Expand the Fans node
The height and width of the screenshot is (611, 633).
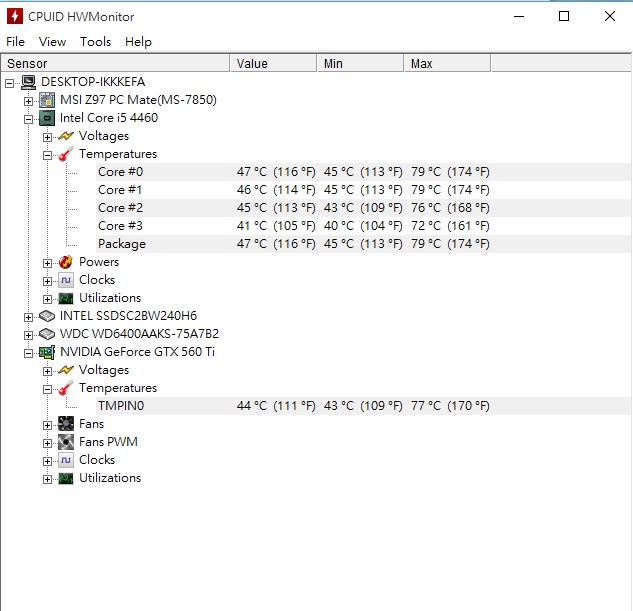tap(47, 425)
